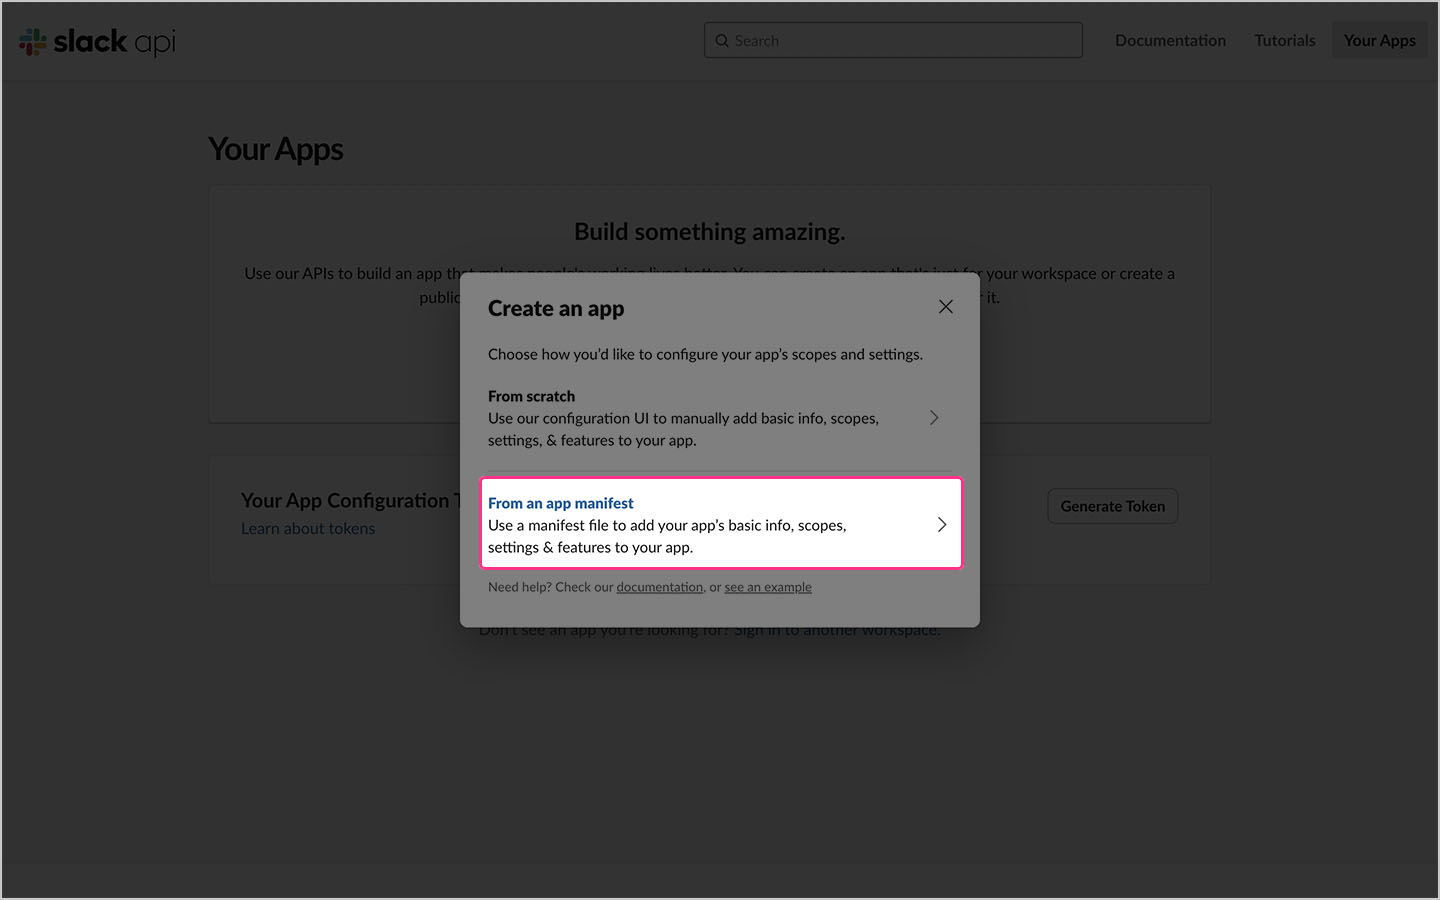Click the chevron arrow beside From scratch

pos(934,418)
